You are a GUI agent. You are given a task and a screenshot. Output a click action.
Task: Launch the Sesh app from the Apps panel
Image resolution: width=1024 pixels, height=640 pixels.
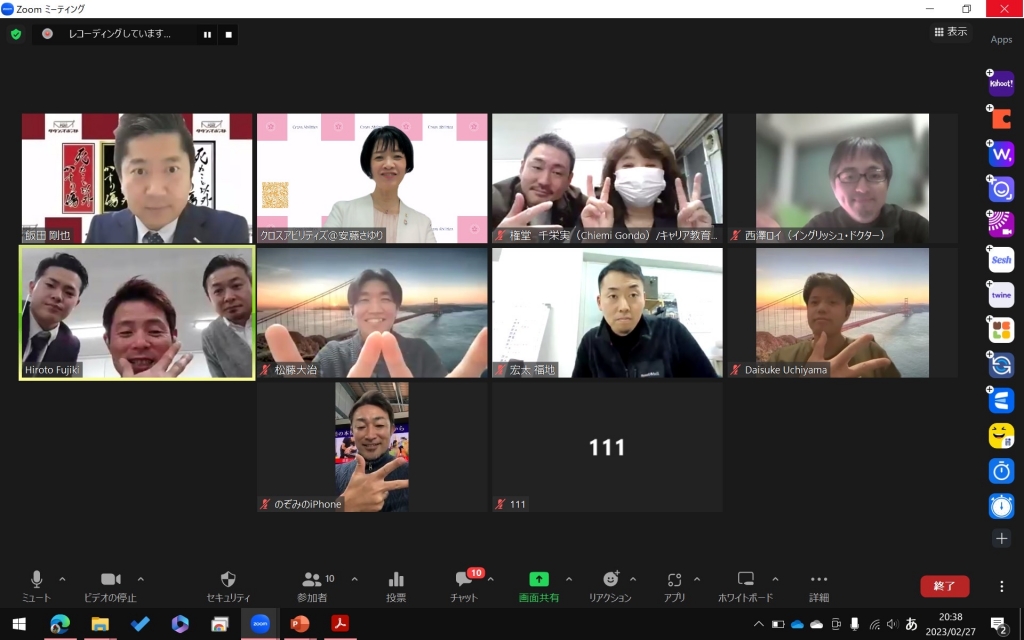(1001, 260)
